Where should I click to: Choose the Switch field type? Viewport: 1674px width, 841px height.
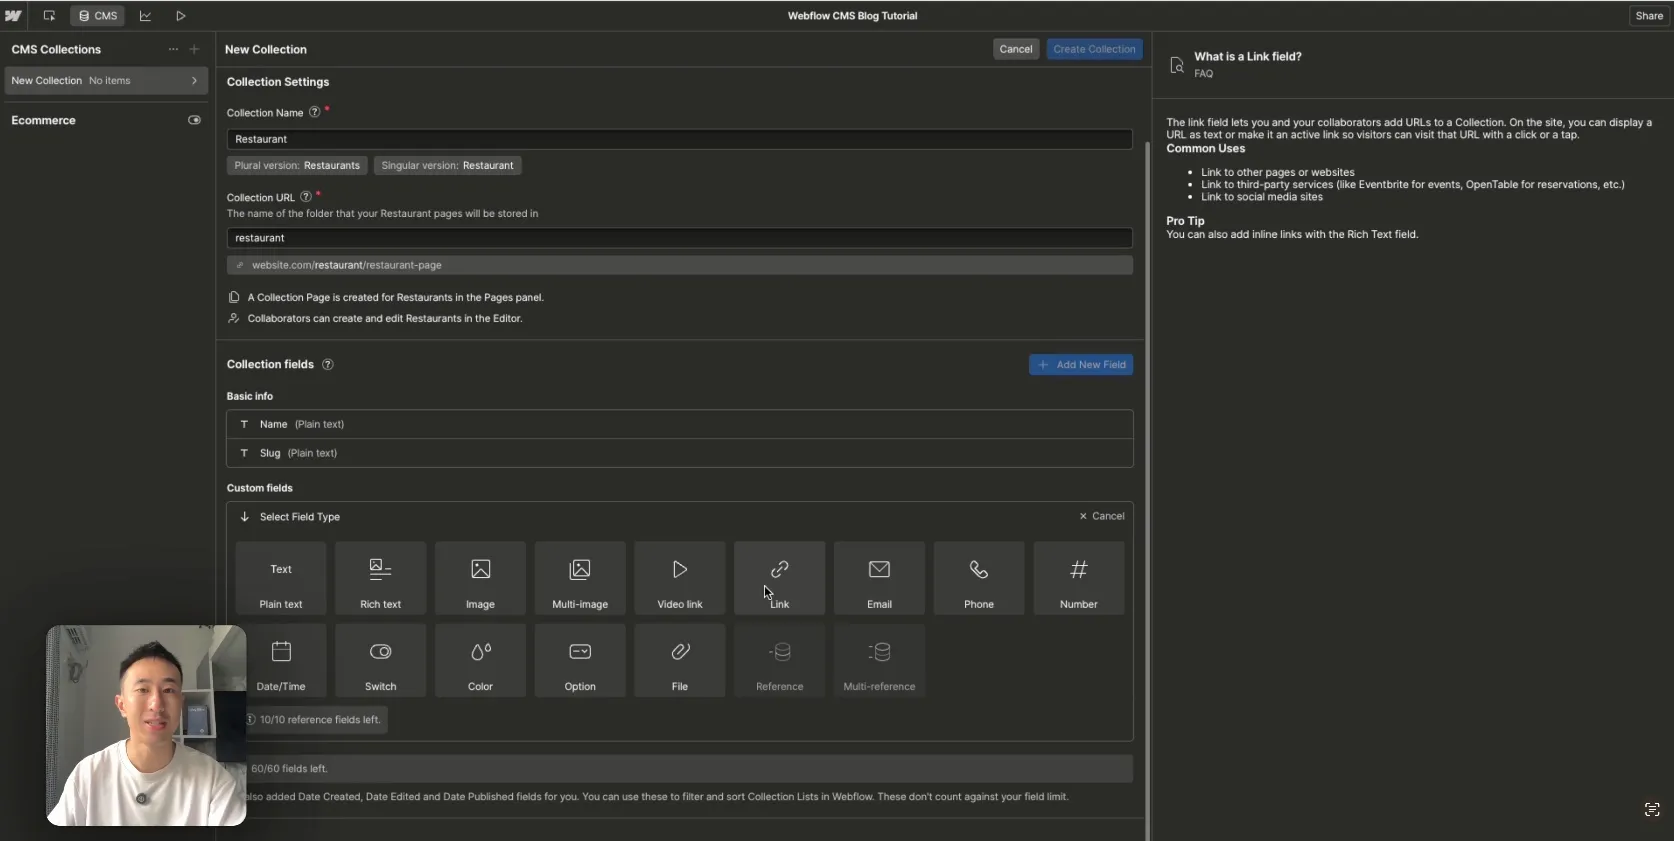tap(381, 660)
